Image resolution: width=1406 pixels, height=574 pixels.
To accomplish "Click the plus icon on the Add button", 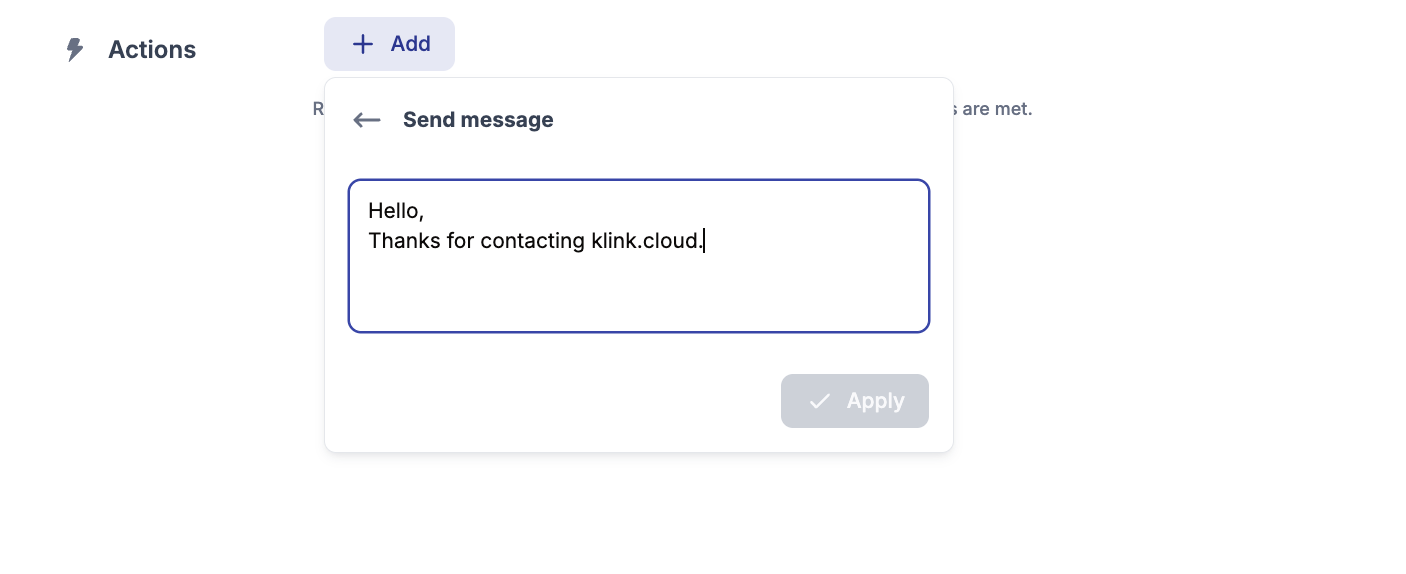I will [x=363, y=44].
